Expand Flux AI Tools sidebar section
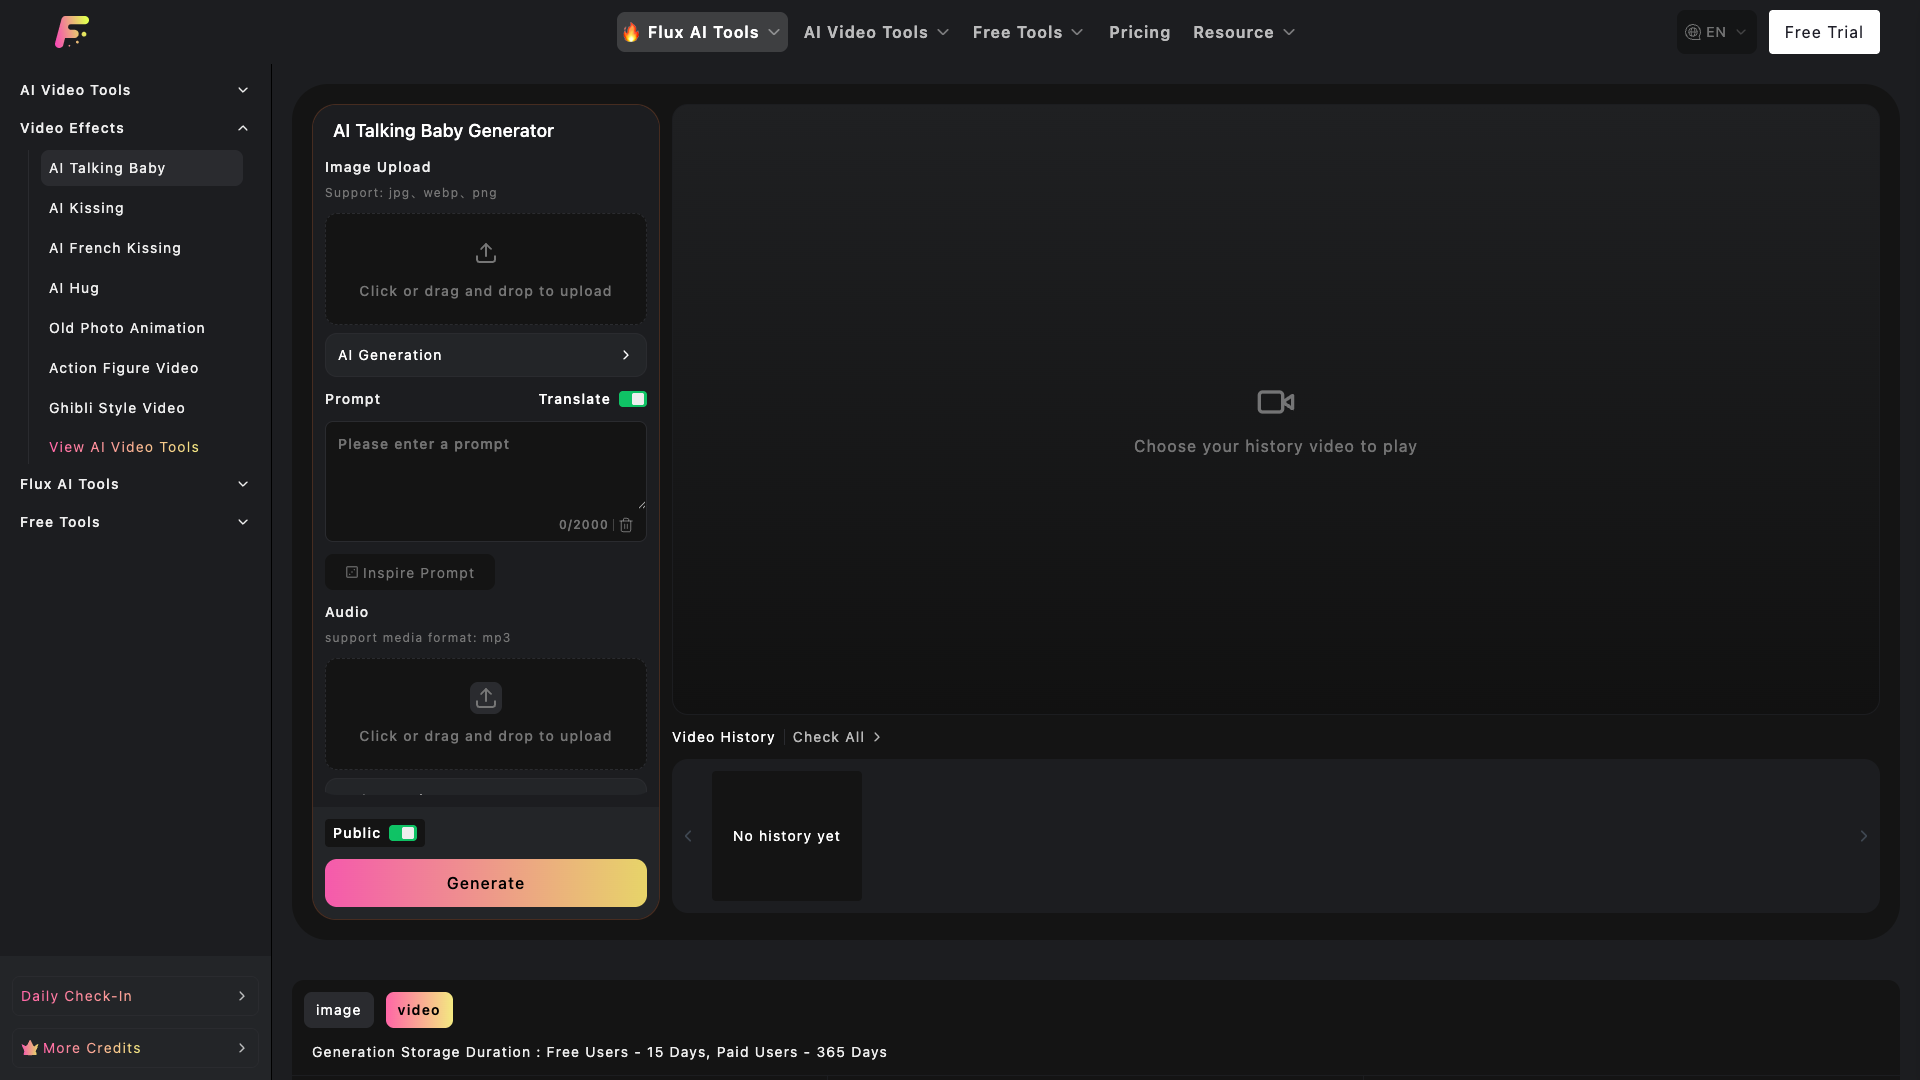This screenshot has width=1920, height=1080. pos(135,484)
